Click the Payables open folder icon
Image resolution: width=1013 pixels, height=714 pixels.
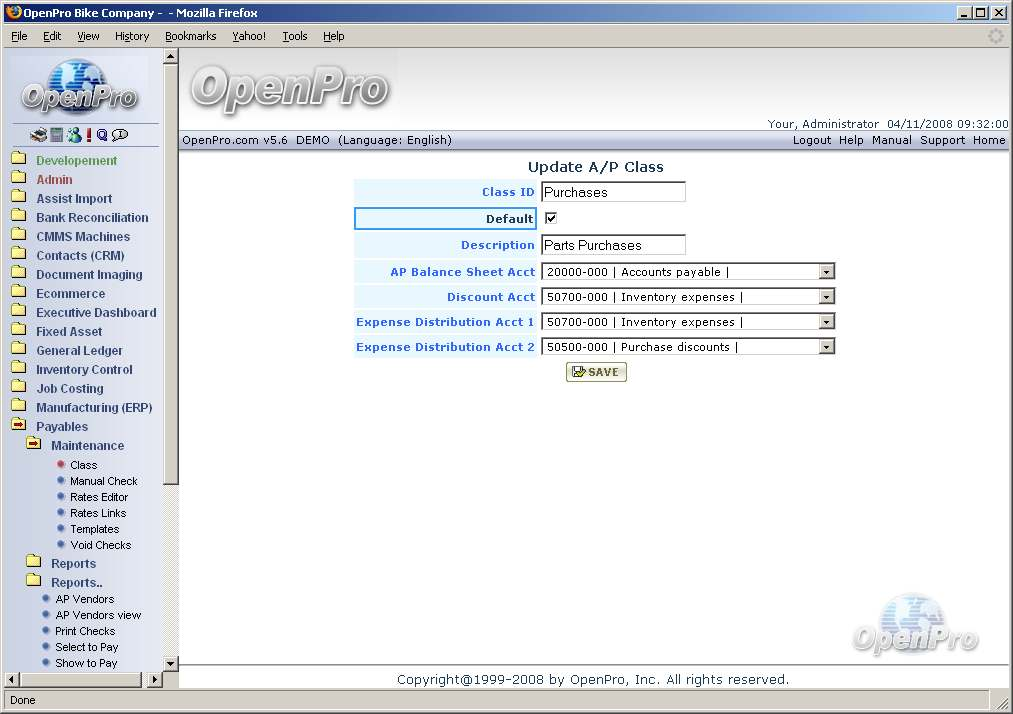(x=19, y=426)
